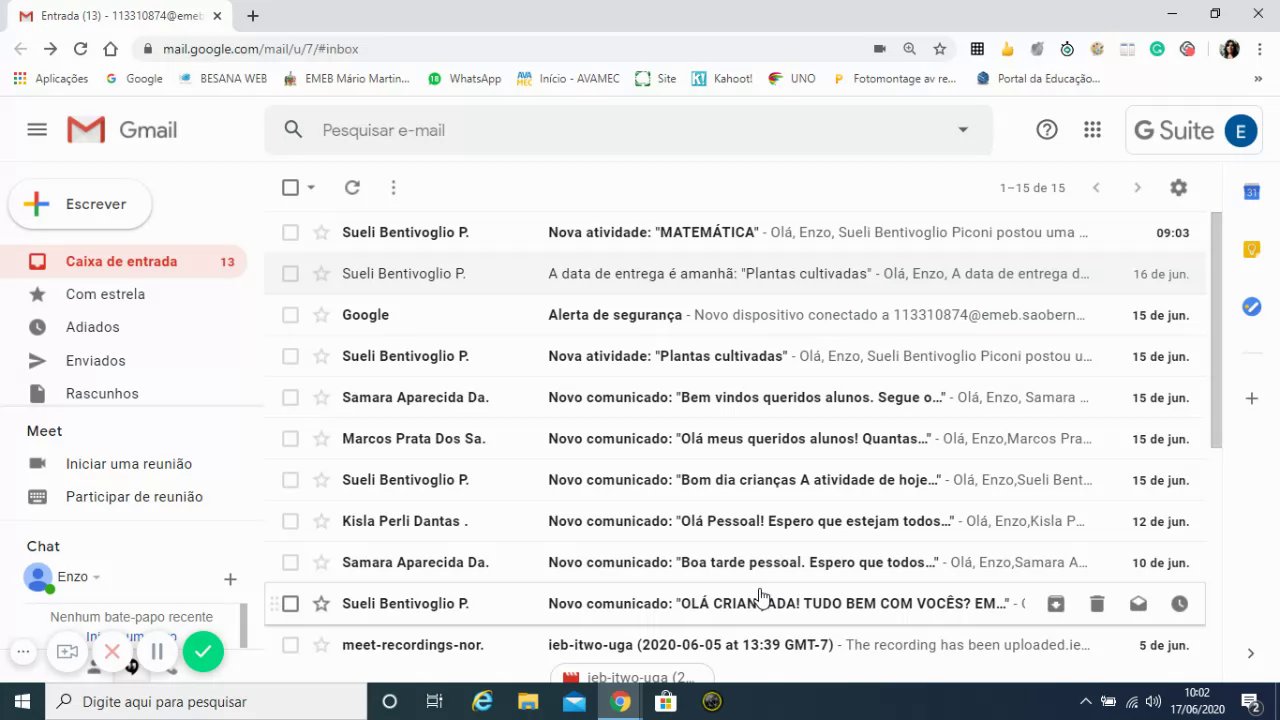Screen dimensions: 1280x720
Task: Open the Kahoot! bookmark
Action: pyautogui.click(x=722, y=78)
